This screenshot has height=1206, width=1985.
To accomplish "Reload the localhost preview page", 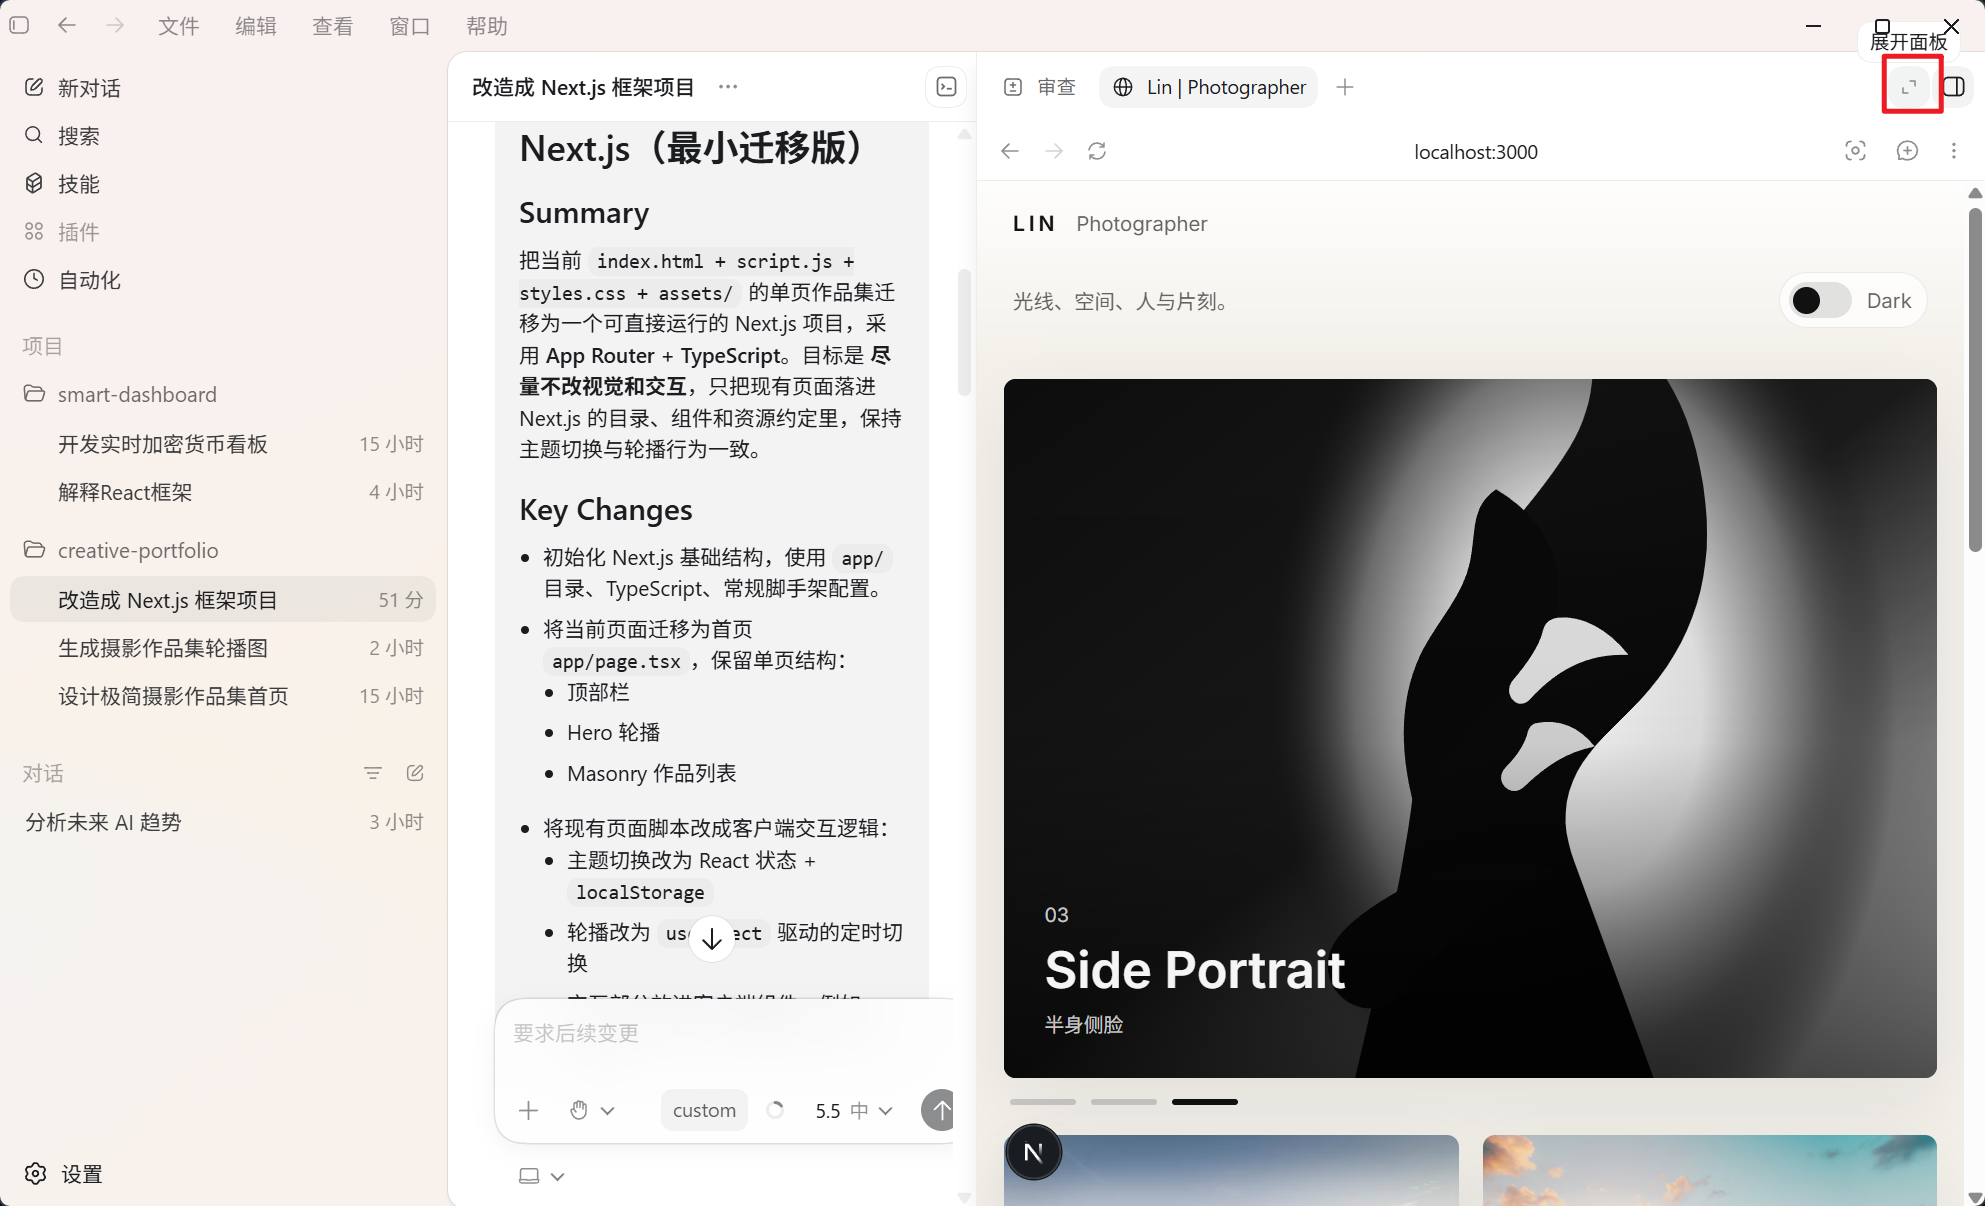I will click(x=1097, y=151).
